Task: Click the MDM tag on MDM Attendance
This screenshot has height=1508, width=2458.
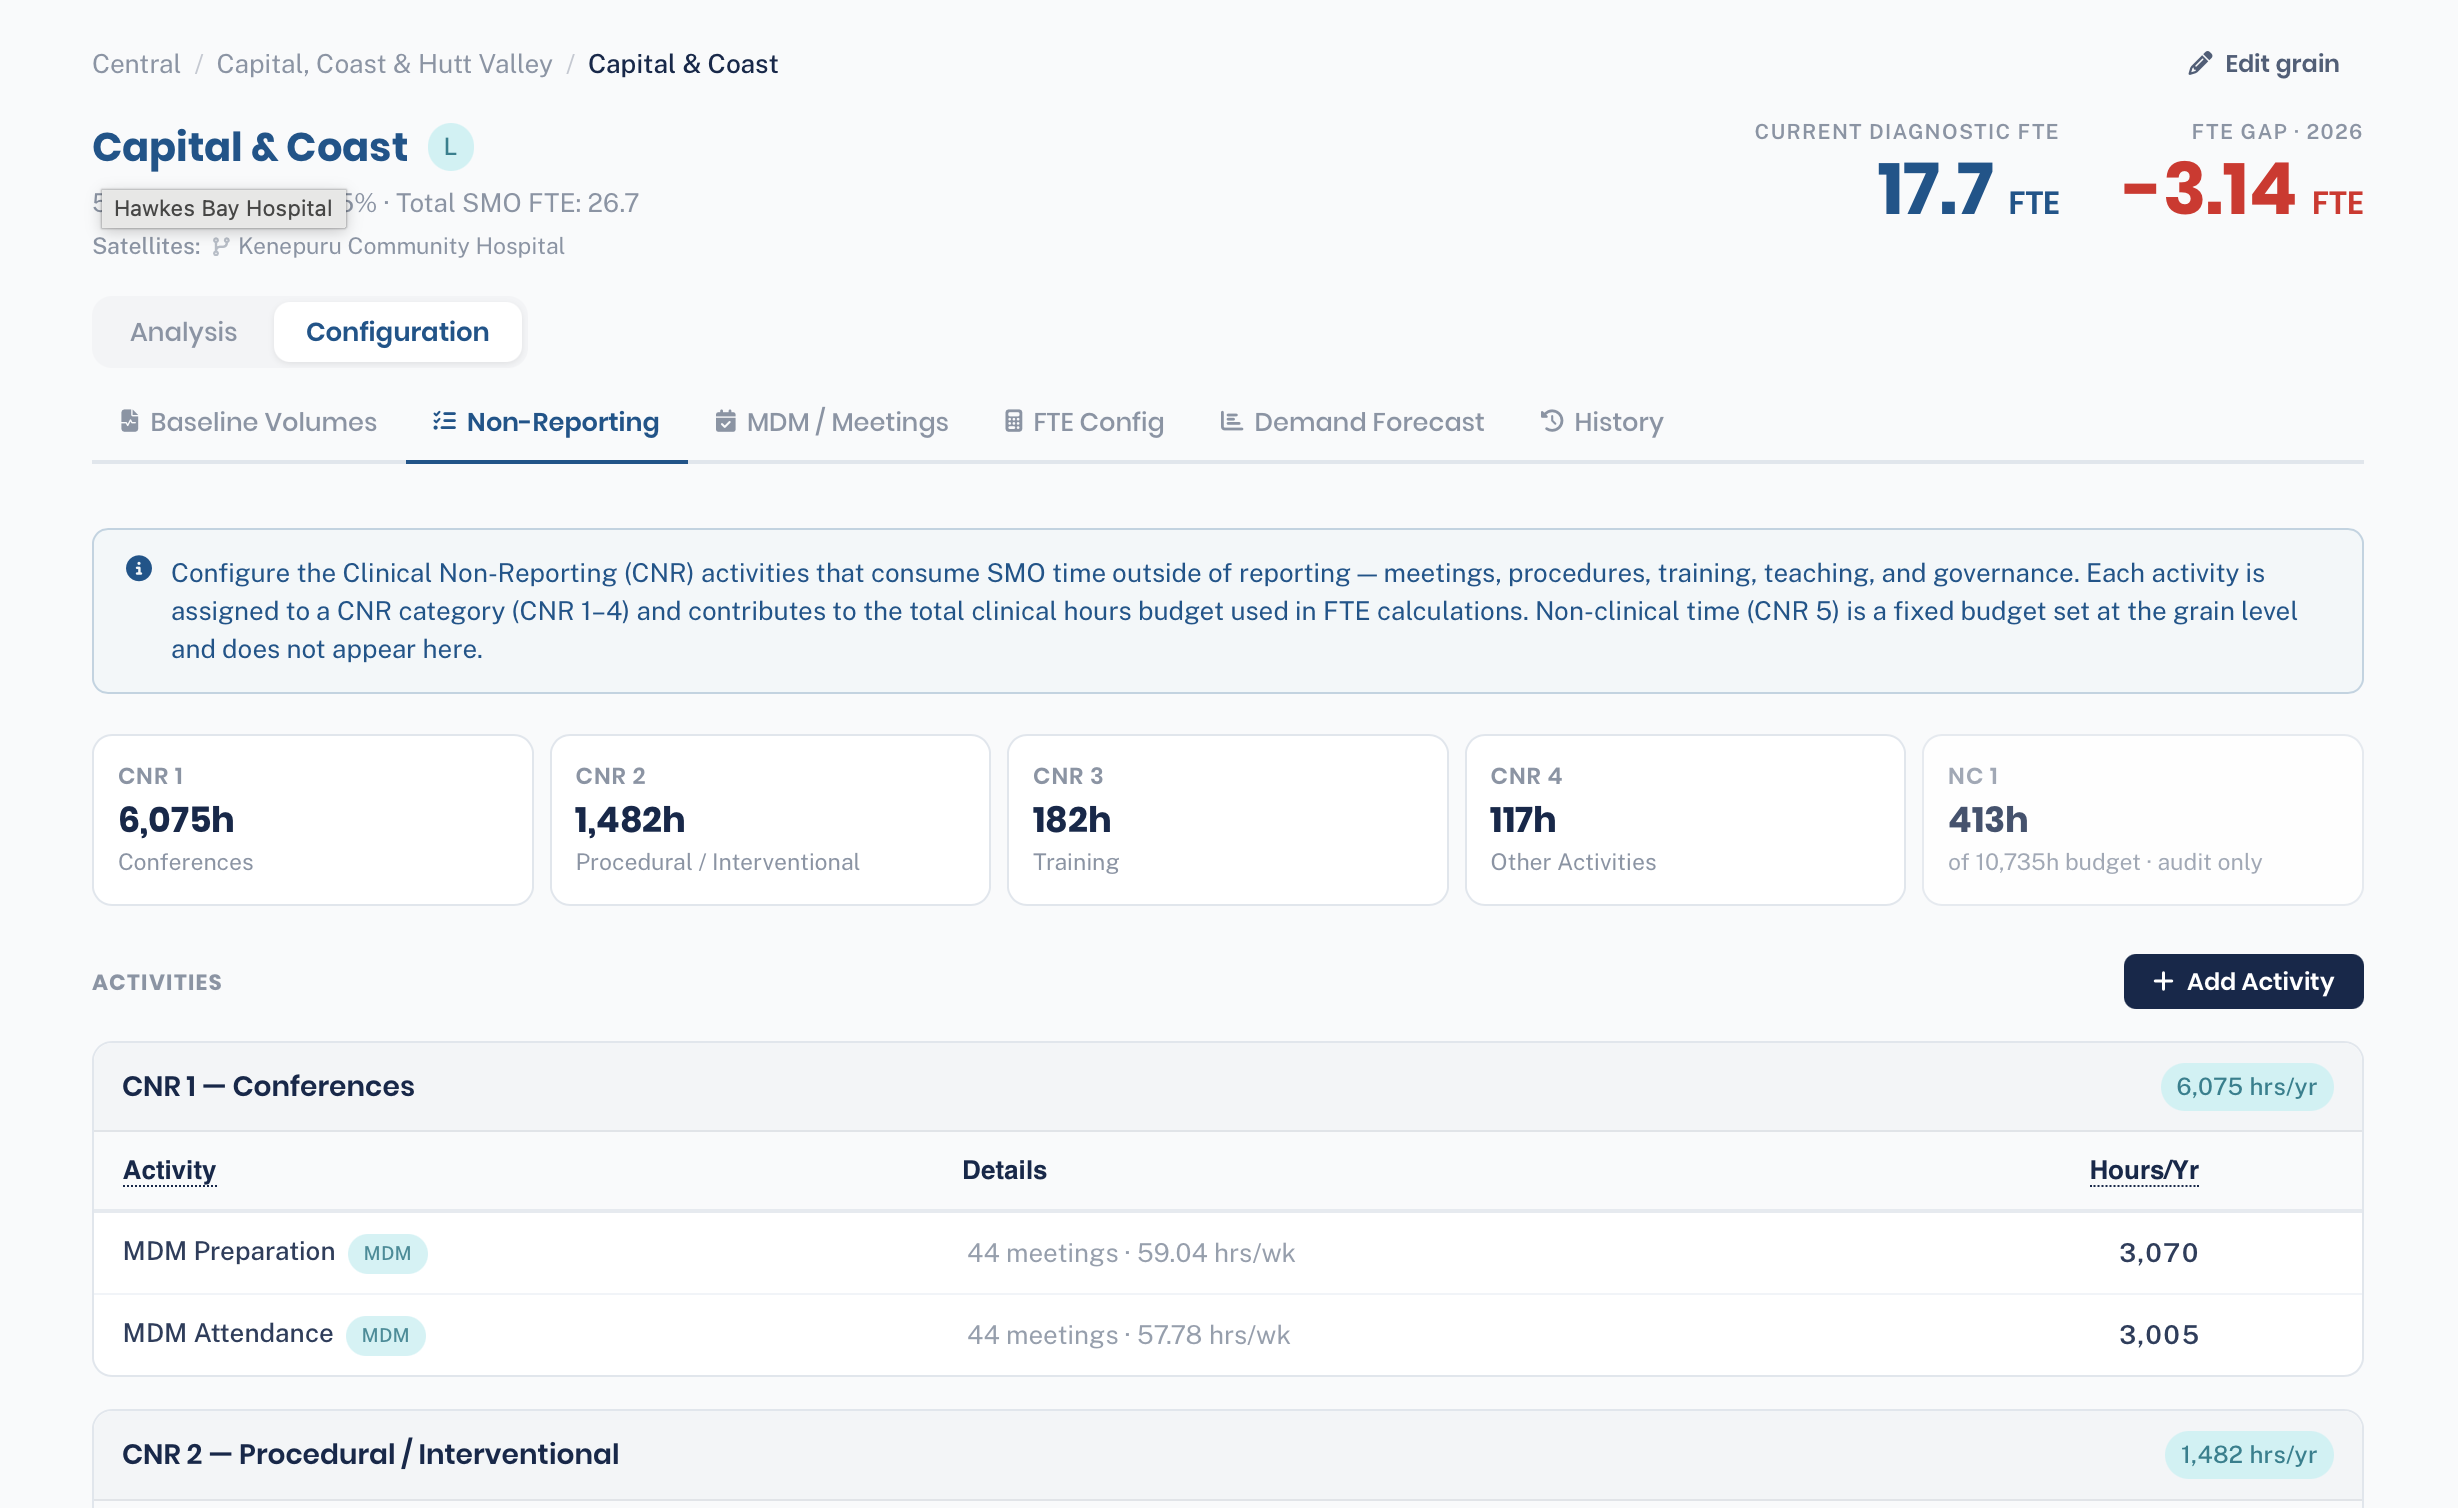Action: click(x=385, y=1335)
